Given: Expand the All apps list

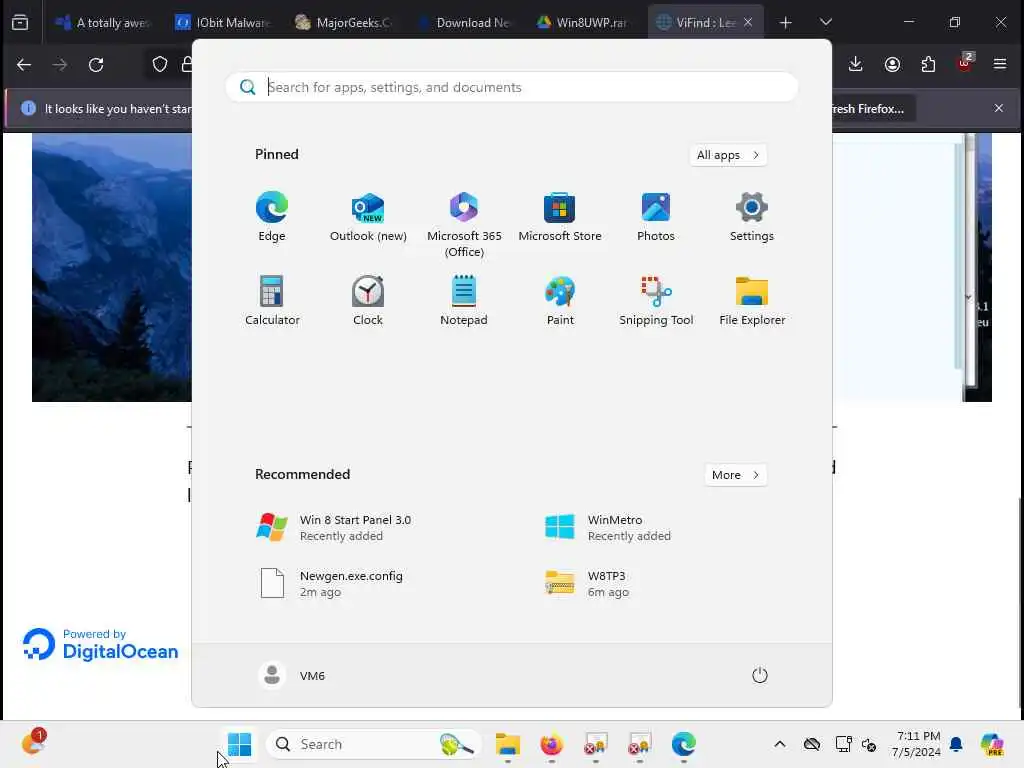Looking at the screenshot, I should [728, 155].
